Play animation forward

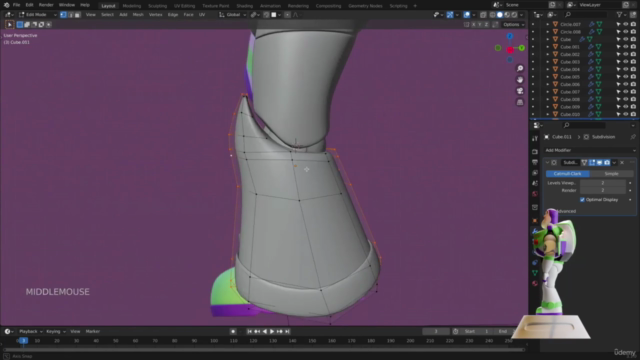point(272,331)
